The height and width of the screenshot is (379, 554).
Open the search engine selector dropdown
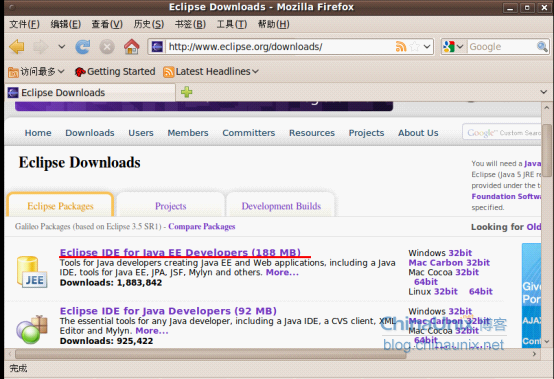tap(460, 47)
